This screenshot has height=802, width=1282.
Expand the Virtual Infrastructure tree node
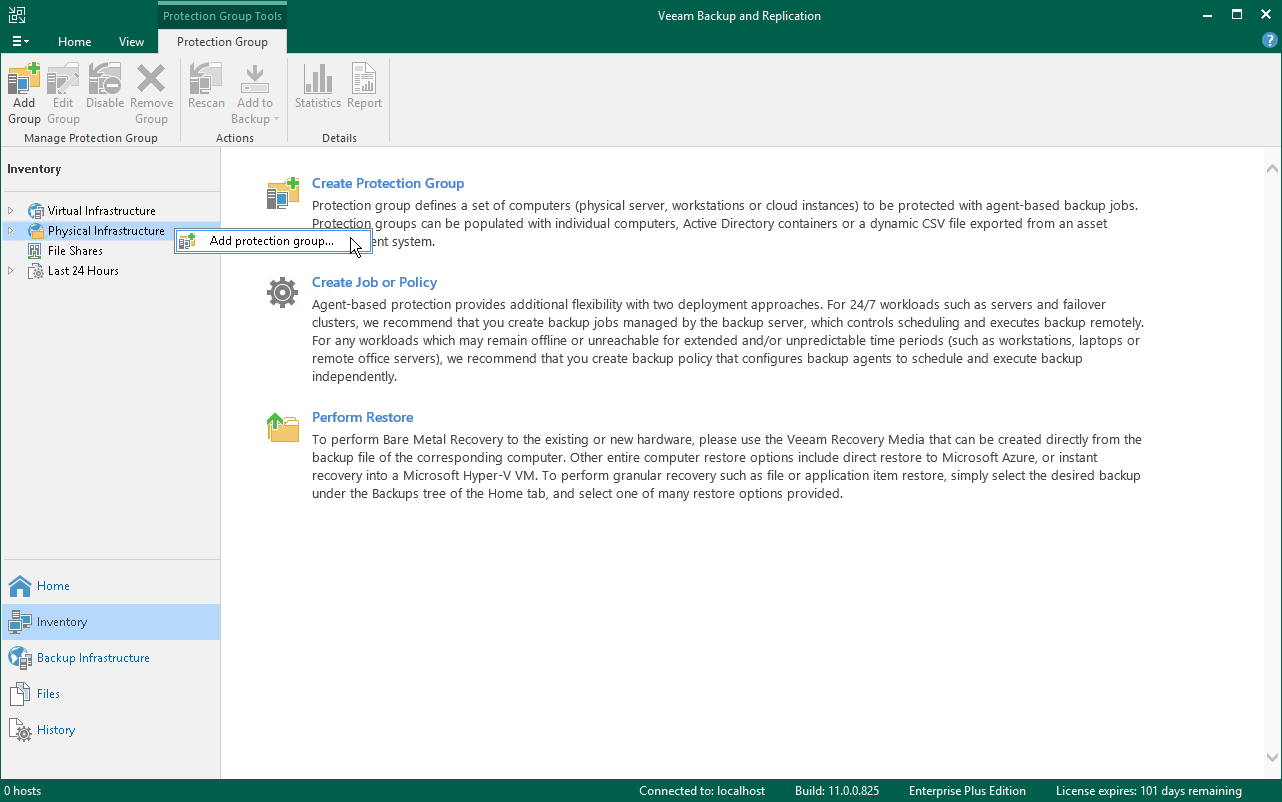[11, 211]
